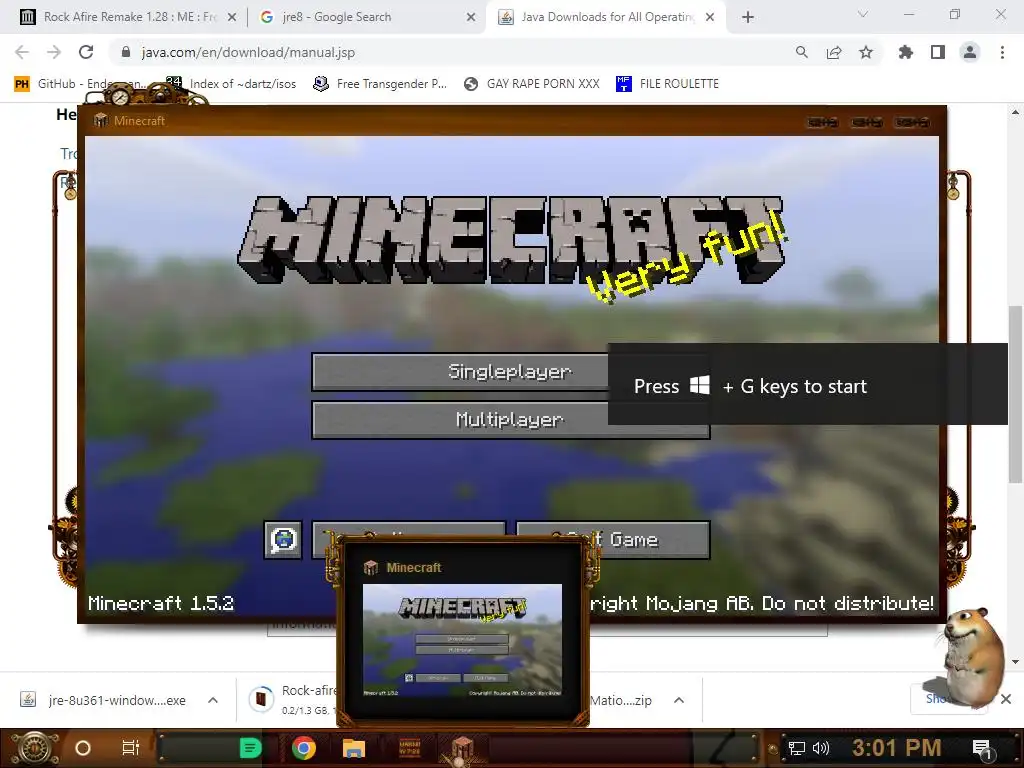Expand options for the Matio....zip download
The width and height of the screenshot is (1024, 768).
679,700
